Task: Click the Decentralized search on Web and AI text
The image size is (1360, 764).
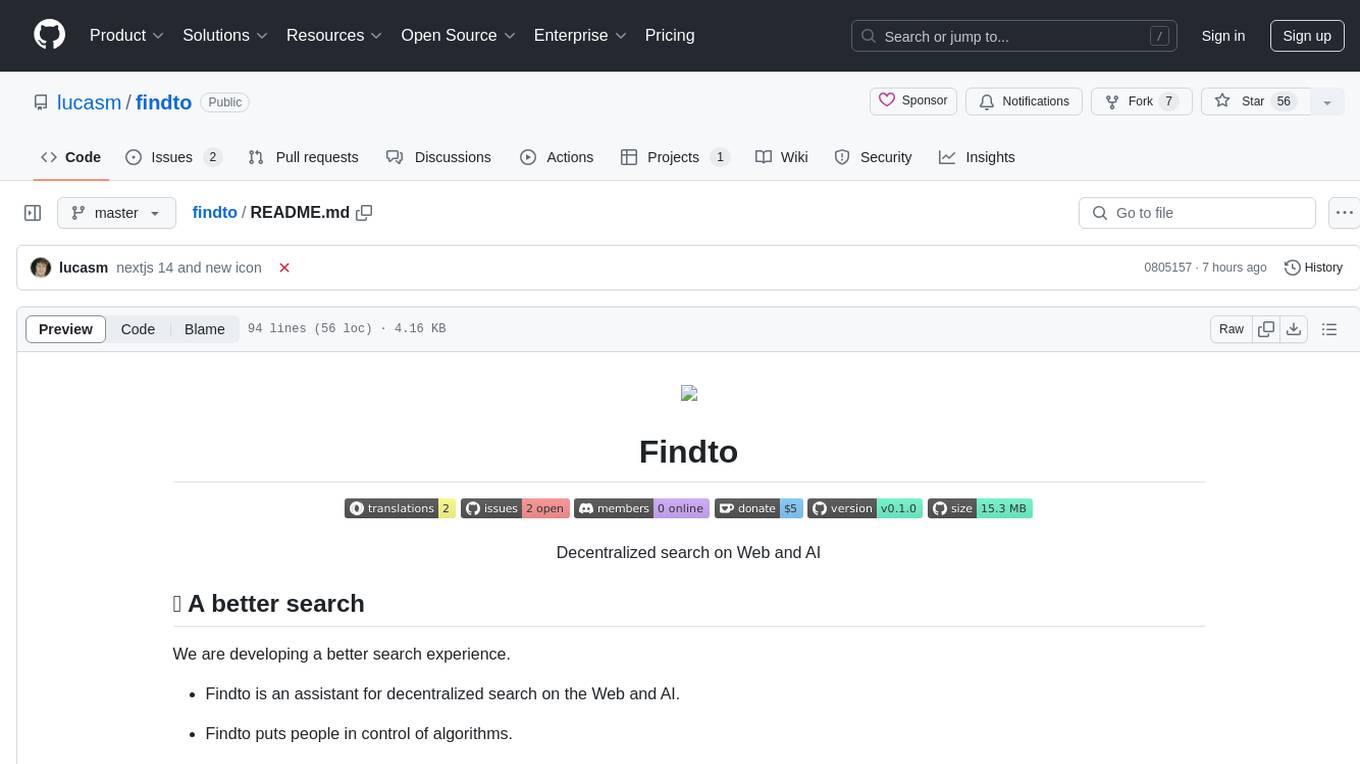Action: tap(688, 552)
